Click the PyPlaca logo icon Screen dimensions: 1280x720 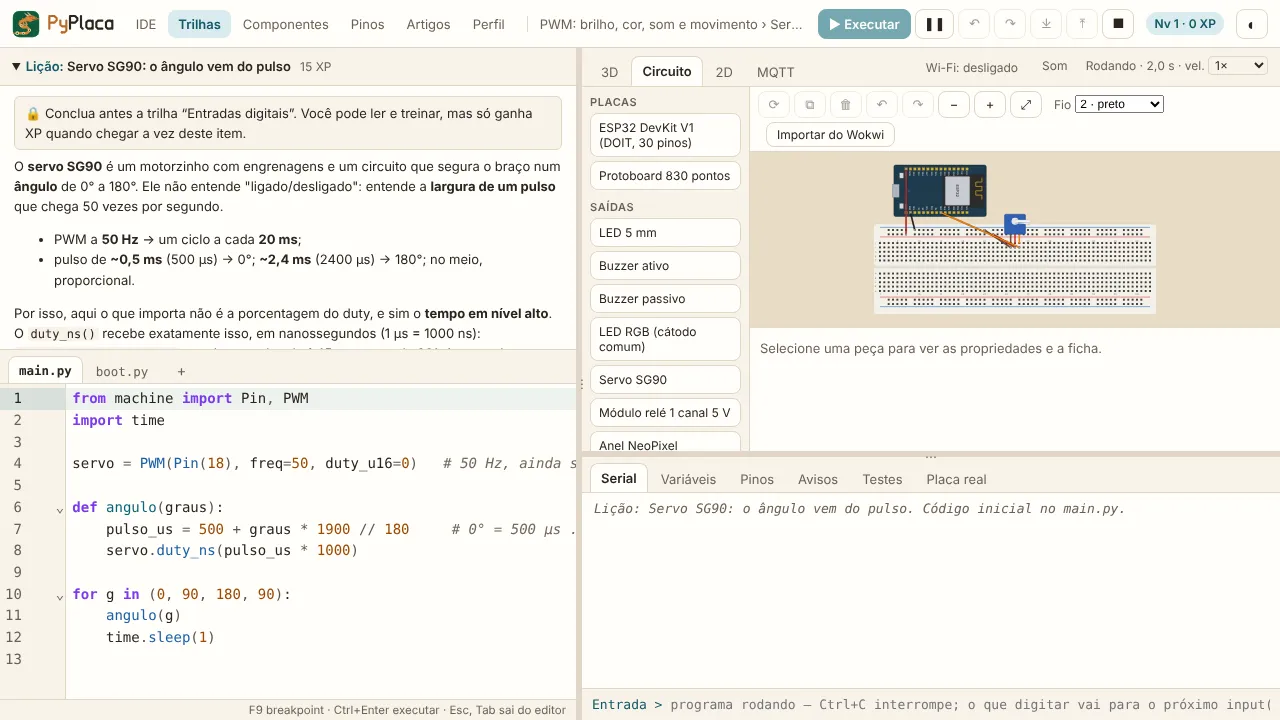(27, 24)
